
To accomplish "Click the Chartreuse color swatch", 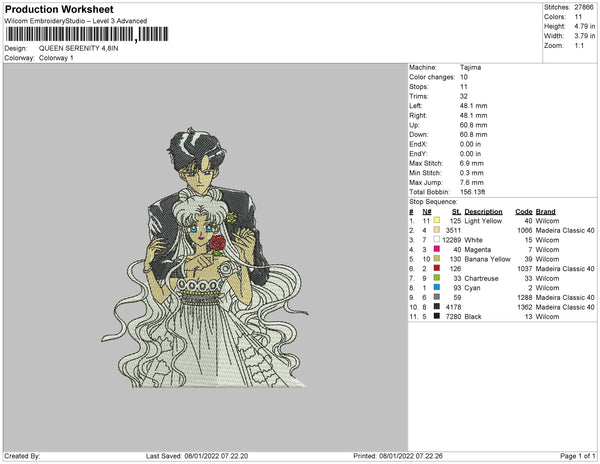I will click(437, 278).
